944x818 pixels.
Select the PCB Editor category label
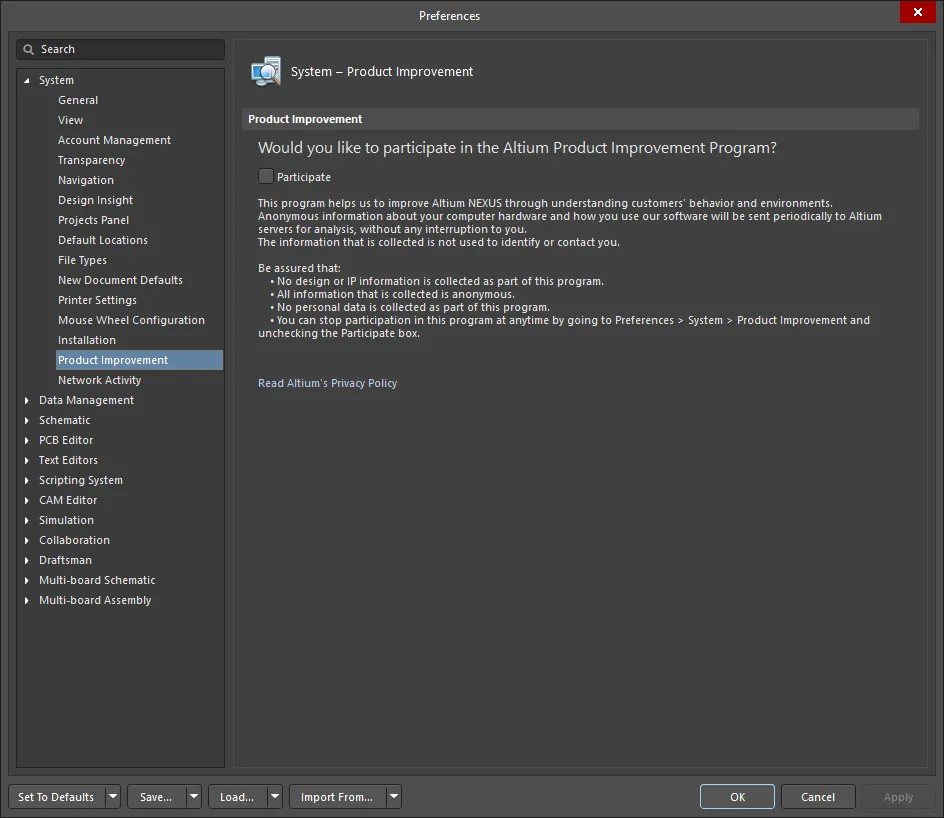click(x=66, y=440)
